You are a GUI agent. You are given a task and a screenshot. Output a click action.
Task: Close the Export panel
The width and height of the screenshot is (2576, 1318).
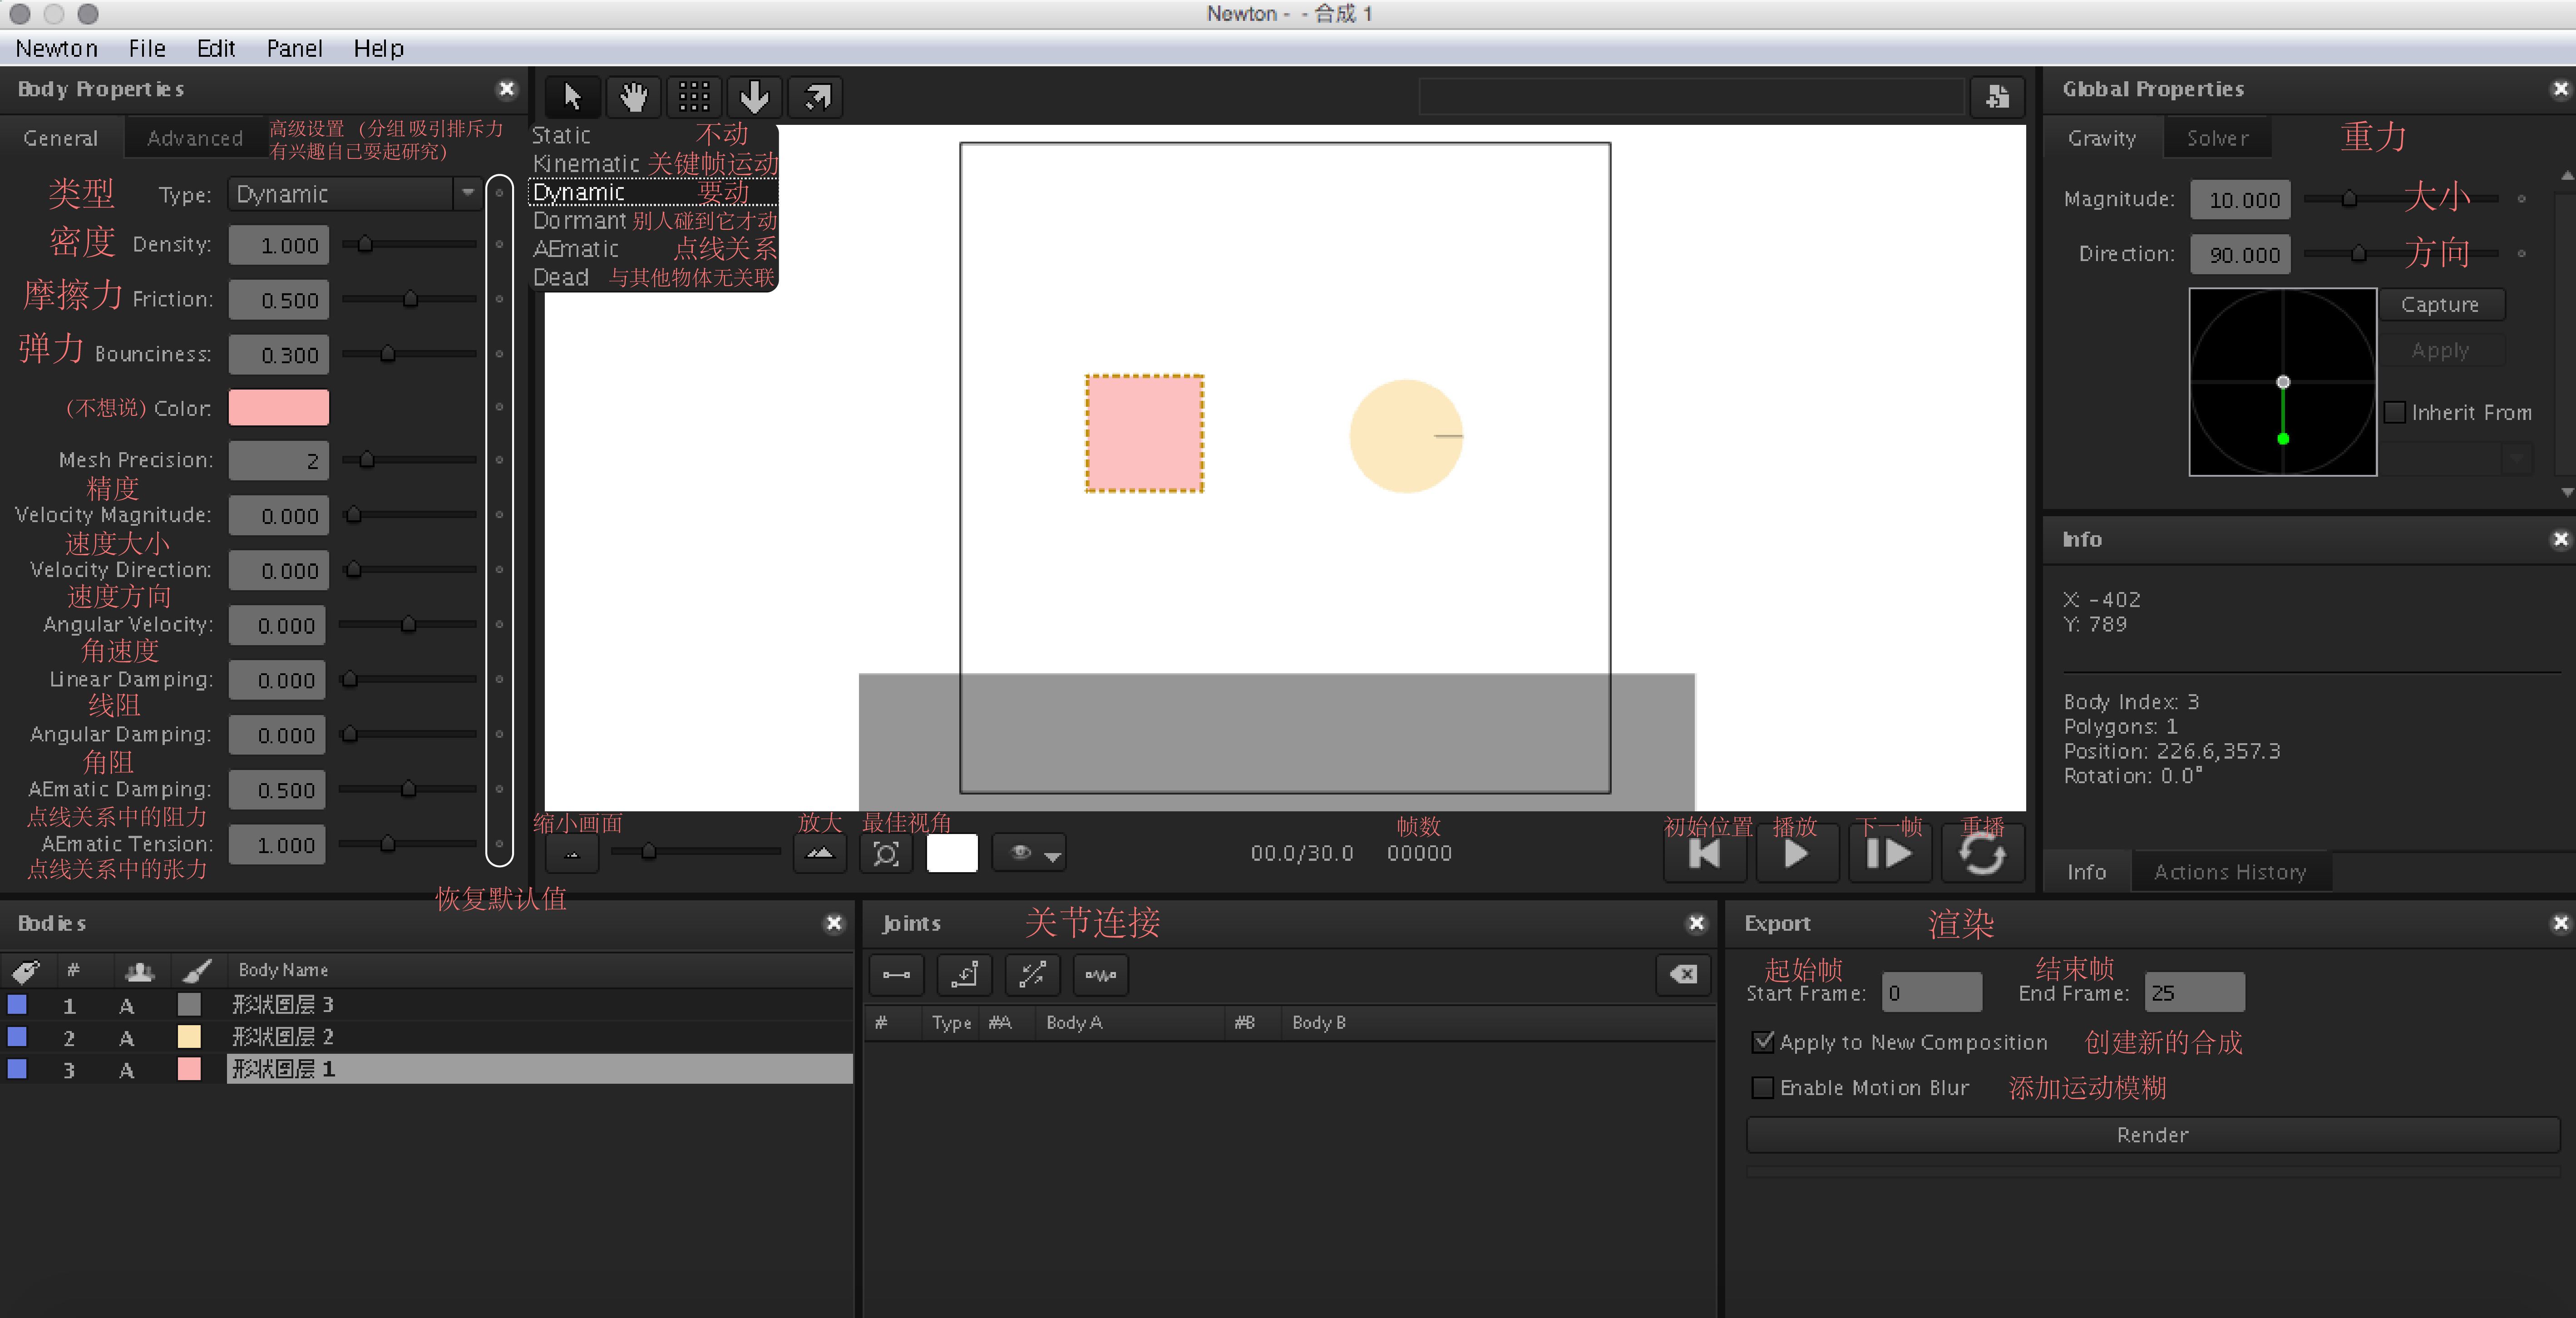tap(2560, 923)
